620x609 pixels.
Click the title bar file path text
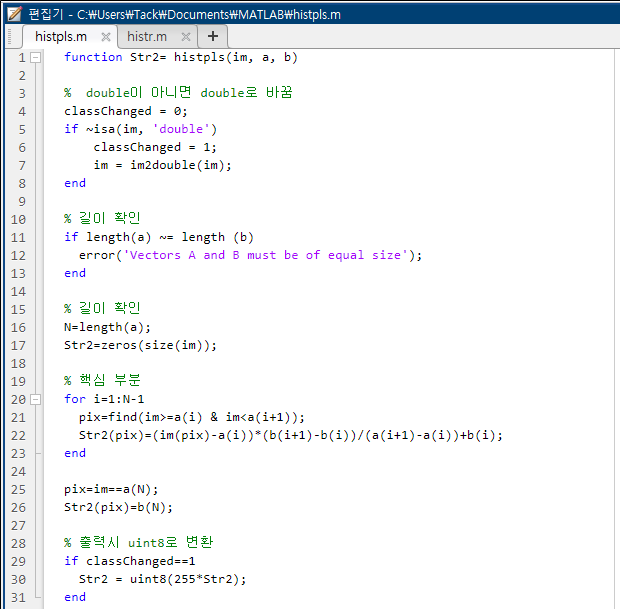(x=209, y=15)
